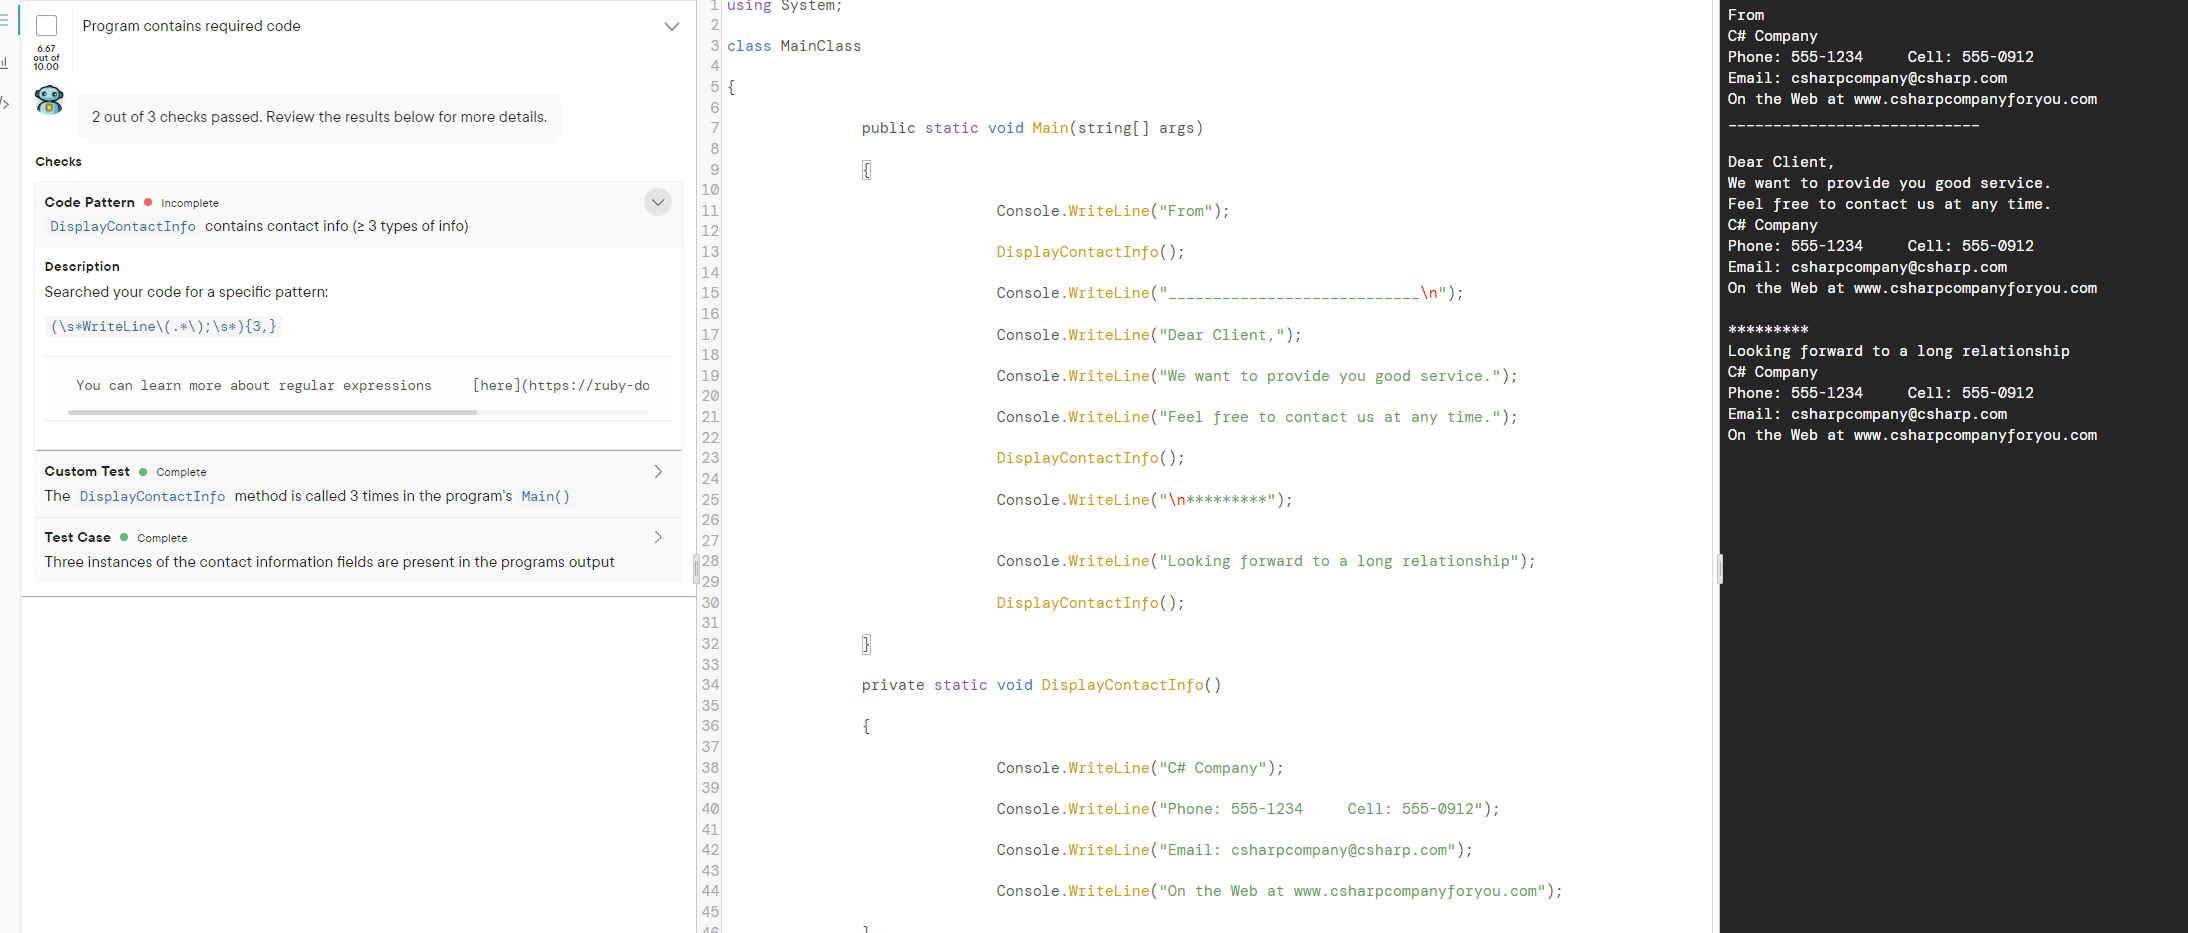2188x933 pixels.
Task: Collapse the Code Pattern check details
Action: [658, 202]
